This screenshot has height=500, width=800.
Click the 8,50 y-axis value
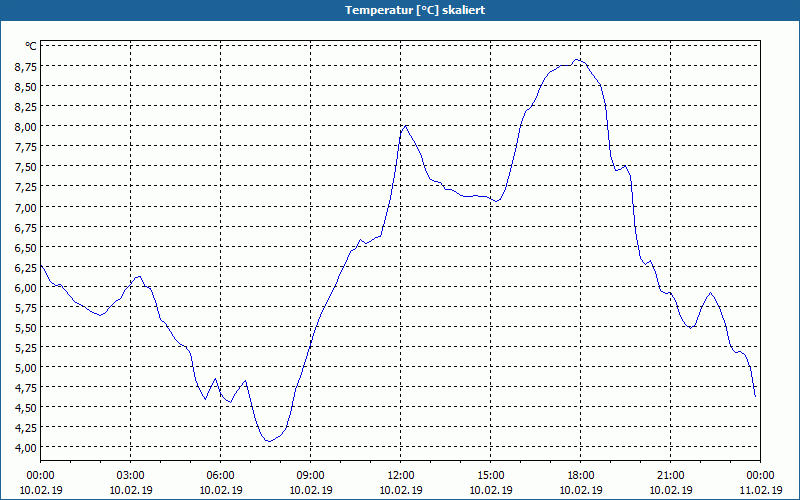(27, 87)
